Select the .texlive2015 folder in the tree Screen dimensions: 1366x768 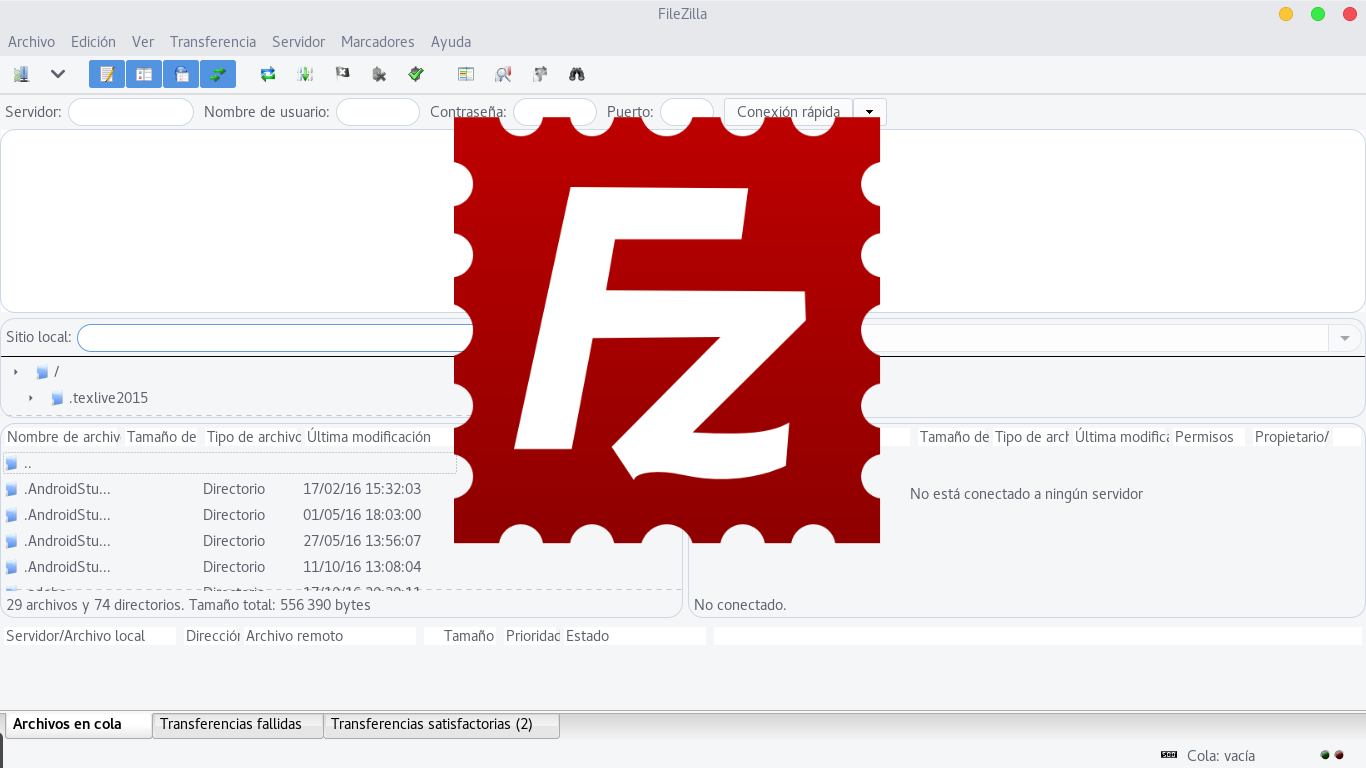click(x=108, y=398)
